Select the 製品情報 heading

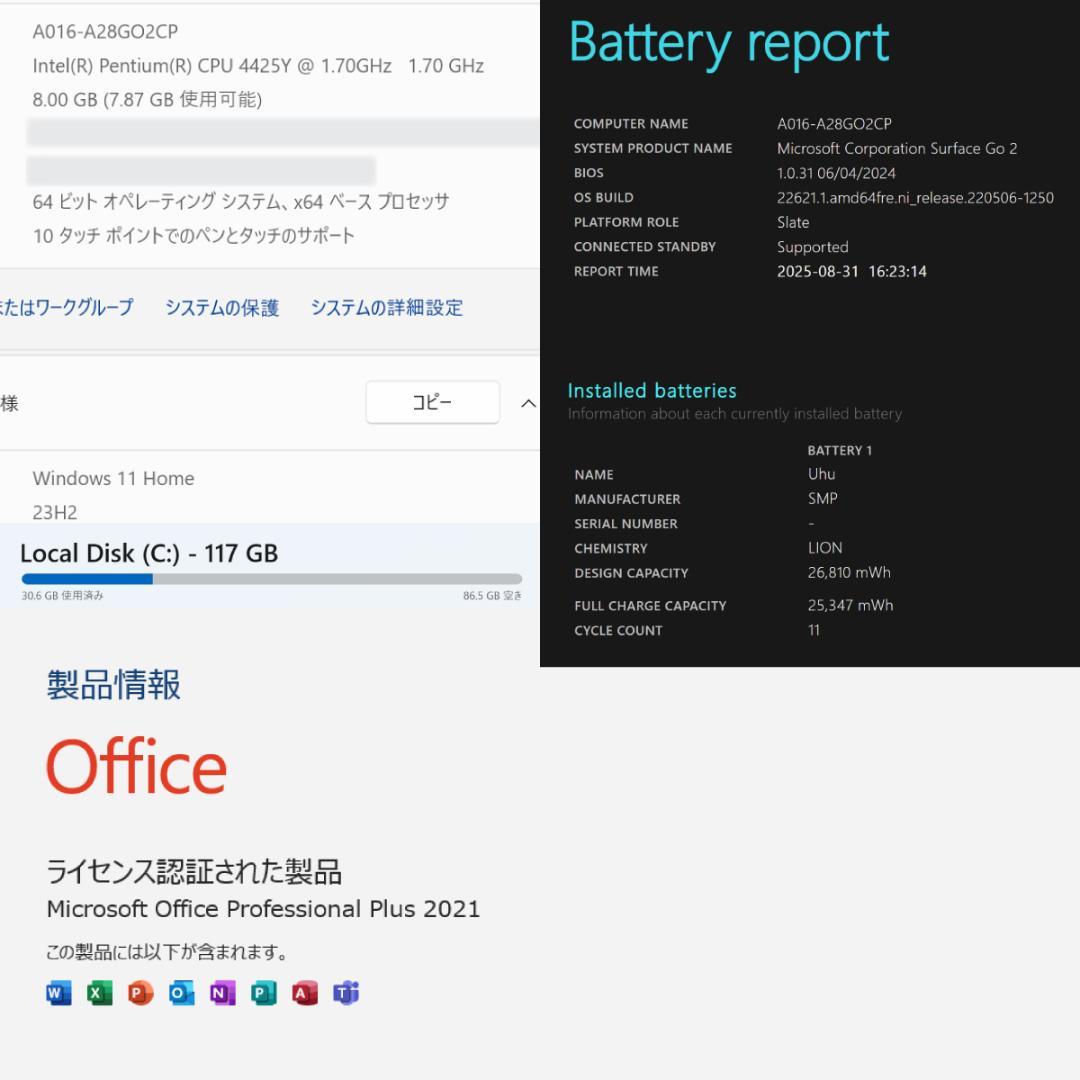114,685
